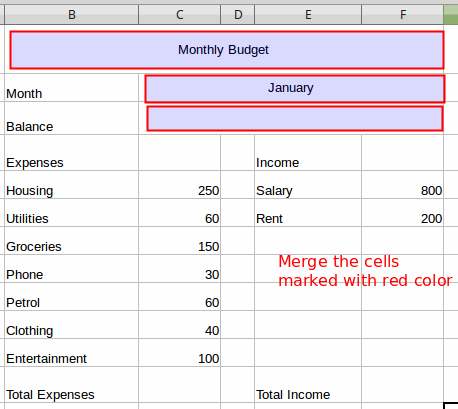Select column E header
Image resolution: width=458 pixels, height=409 pixels.
308,15
